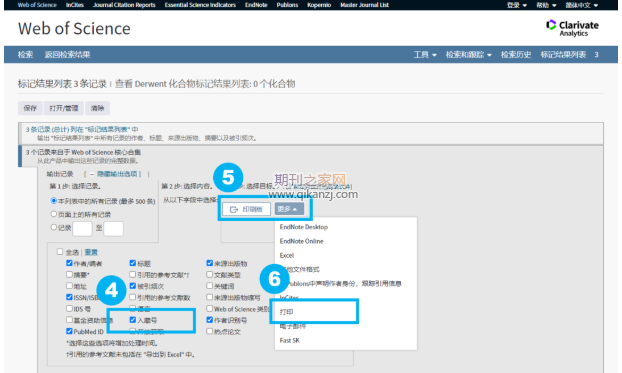
Task: Collapse the 更多 dropdown button
Action: coord(289,209)
